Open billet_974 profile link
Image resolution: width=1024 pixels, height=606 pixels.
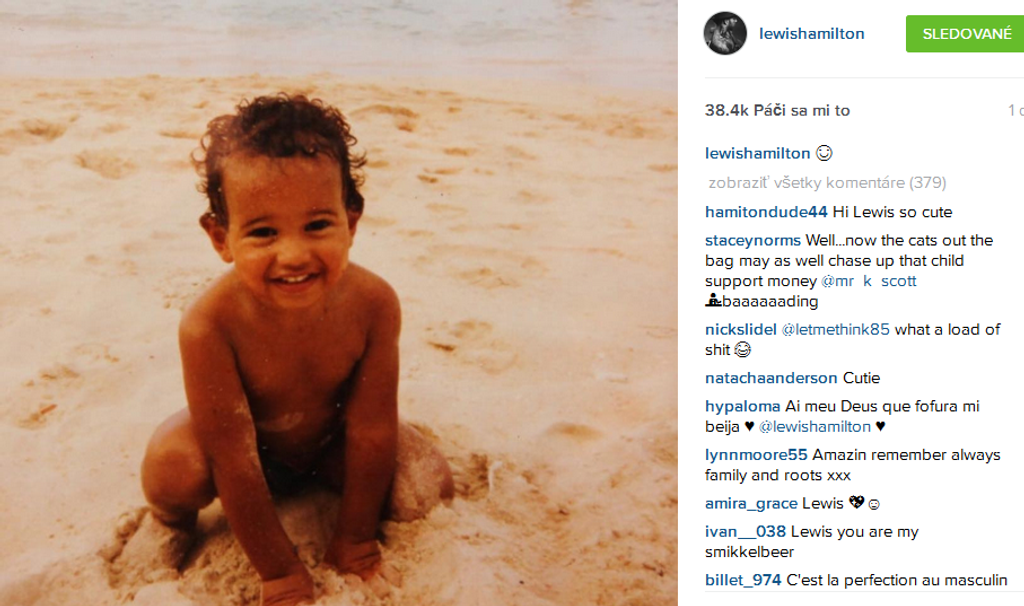(x=743, y=580)
